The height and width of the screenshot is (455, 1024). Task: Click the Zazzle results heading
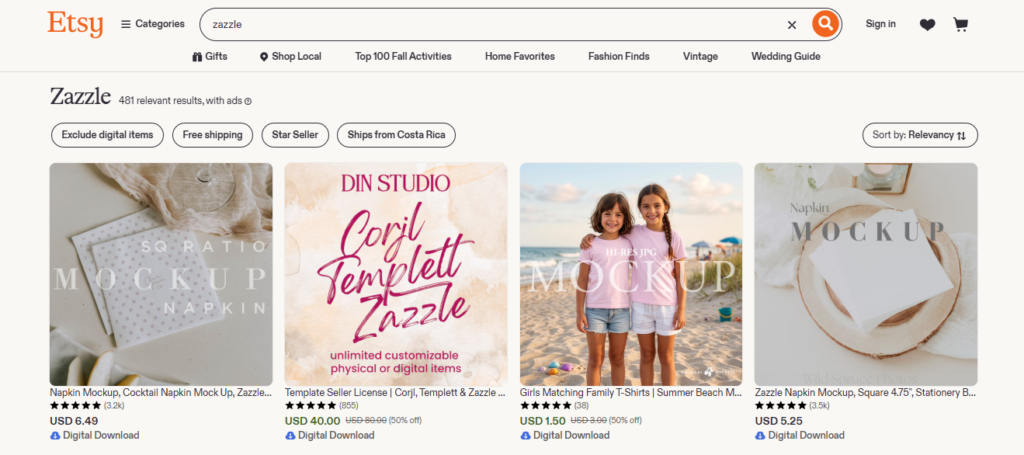click(x=80, y=97)
